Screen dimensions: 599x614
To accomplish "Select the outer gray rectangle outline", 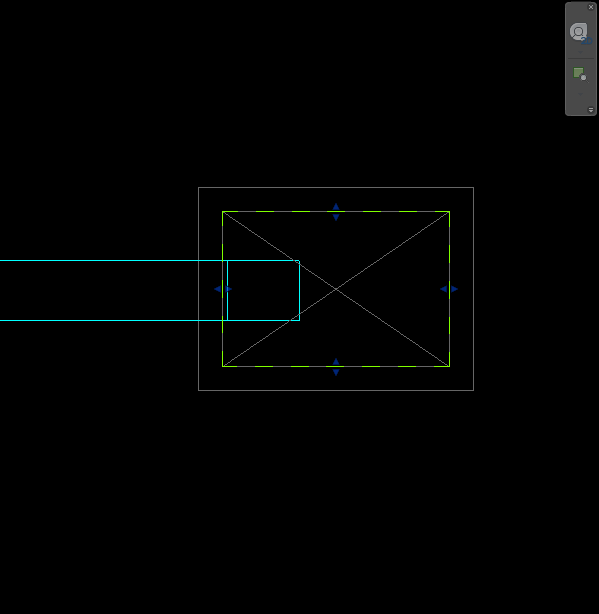I will 336,188.
